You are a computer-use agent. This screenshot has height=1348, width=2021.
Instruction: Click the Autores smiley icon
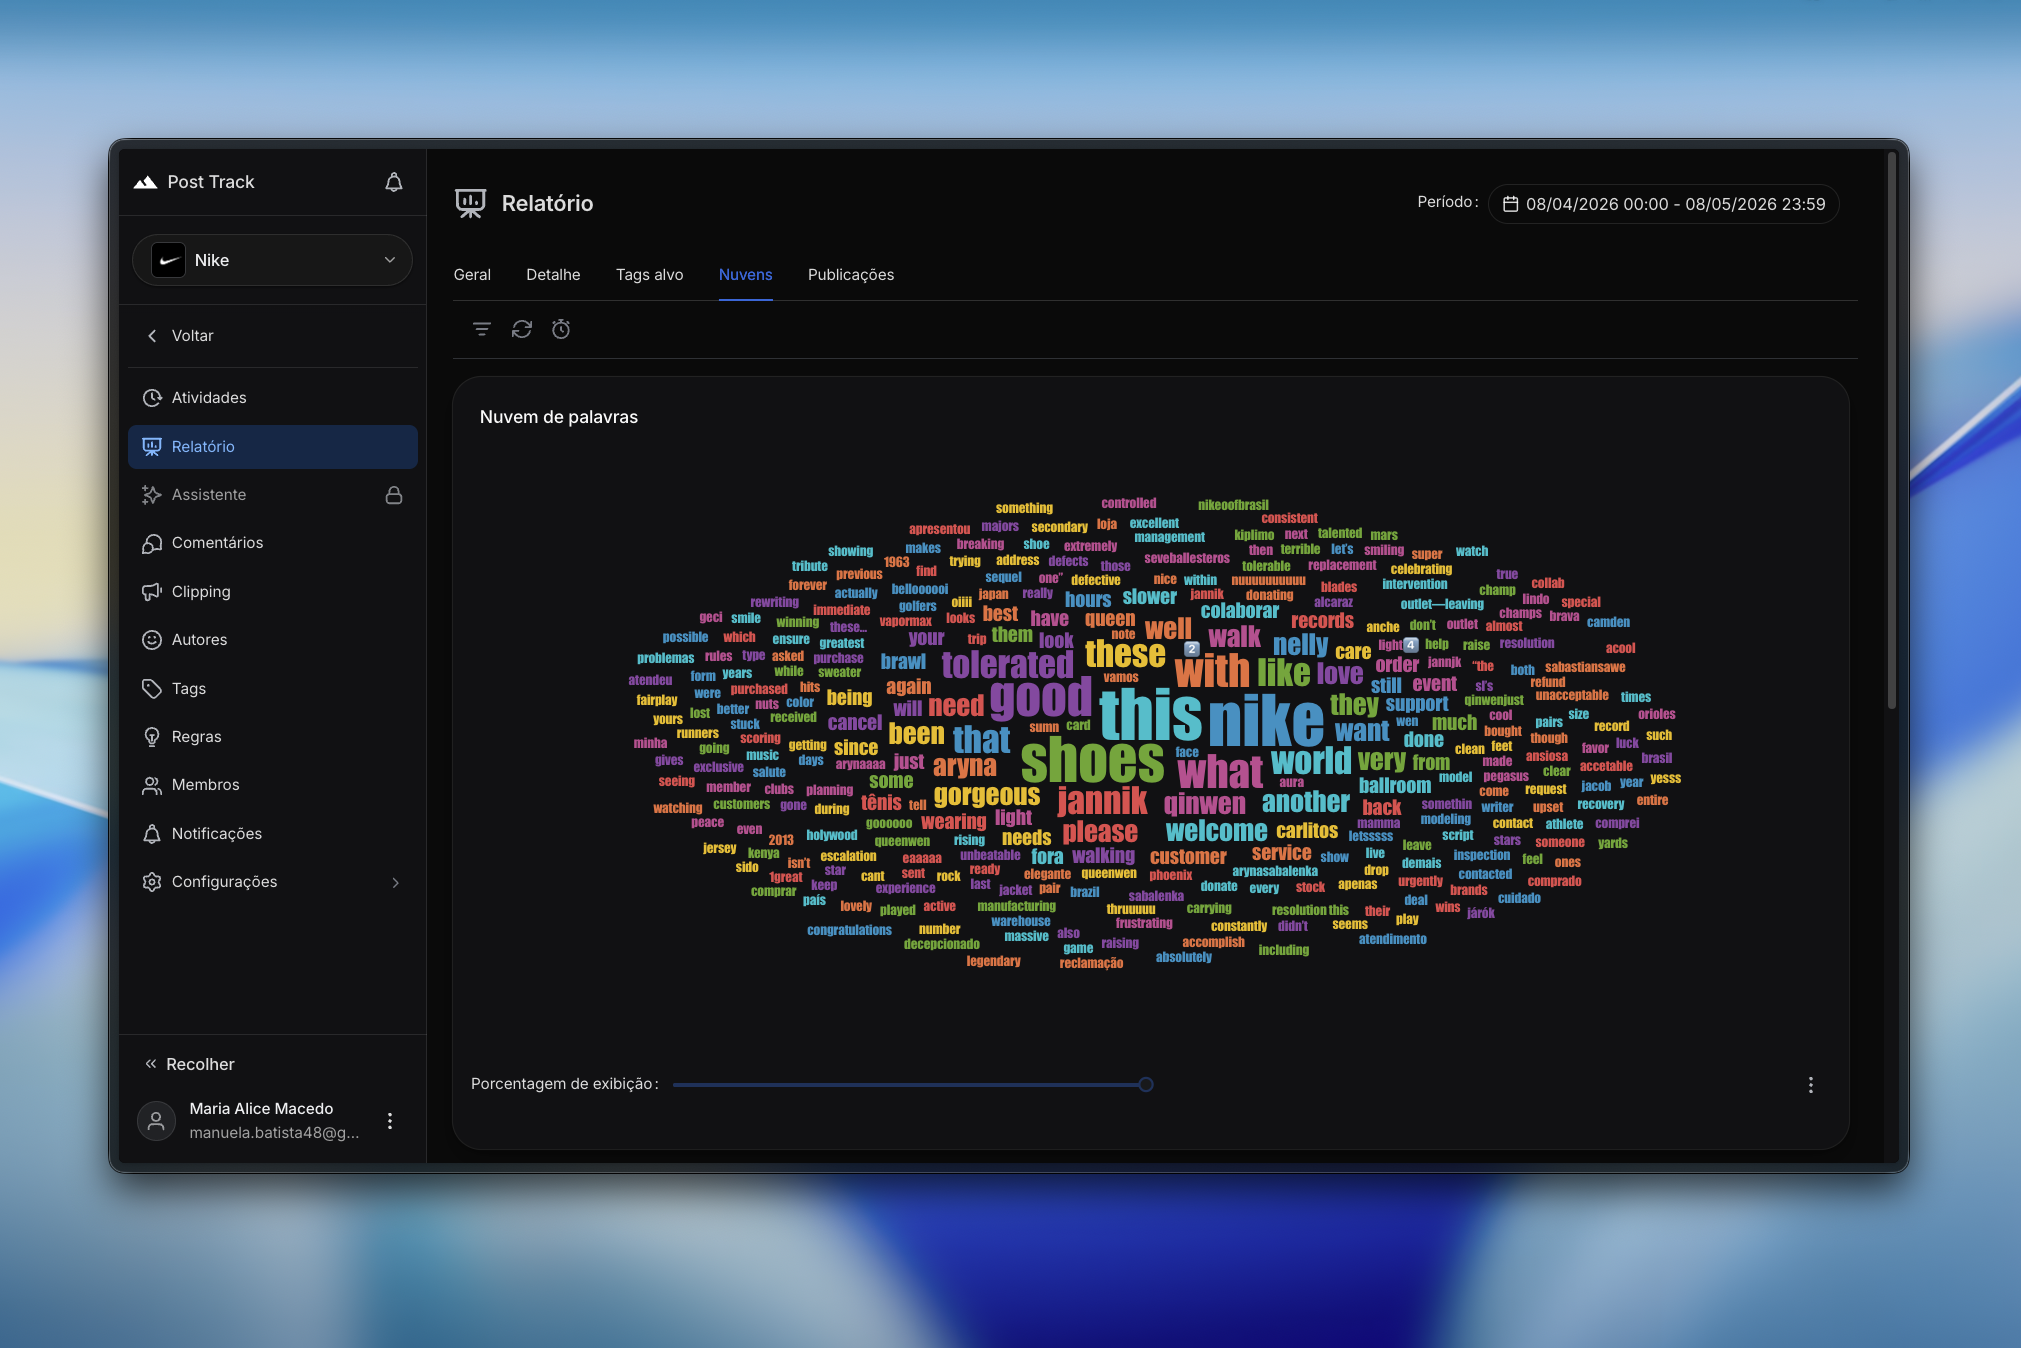(152, 640)
